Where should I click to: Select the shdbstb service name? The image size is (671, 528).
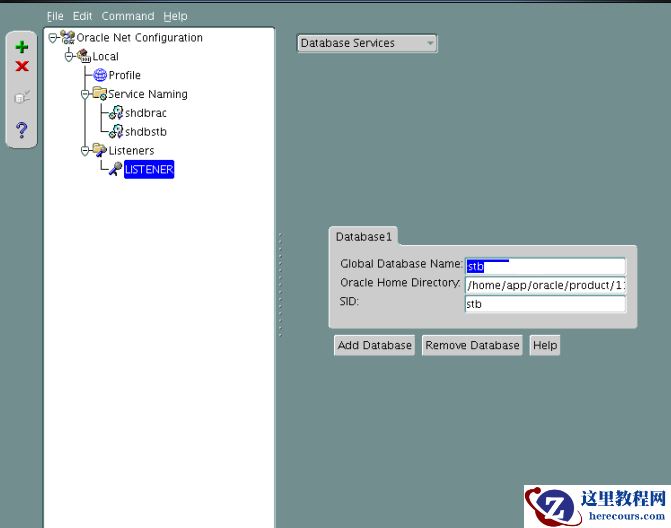click(x=146, y=132)
